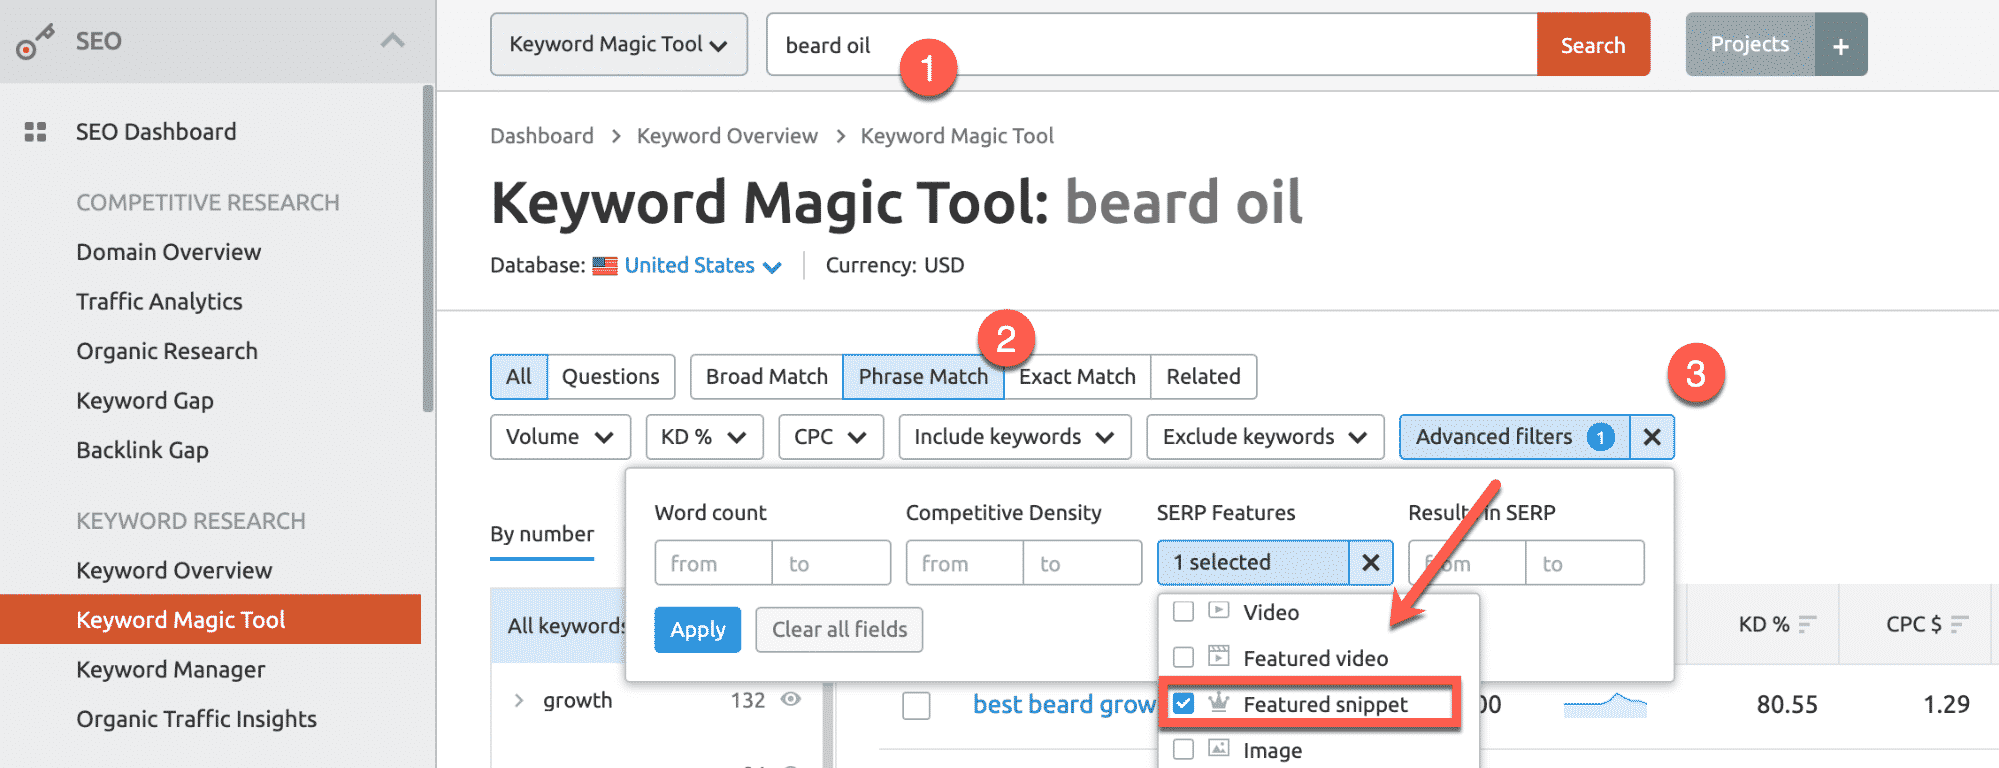Image resolution: width=1999 pixels, height=768 pixels.
Task: Uncheck the Featured snippet checkbox
Action: (1184, 704)
